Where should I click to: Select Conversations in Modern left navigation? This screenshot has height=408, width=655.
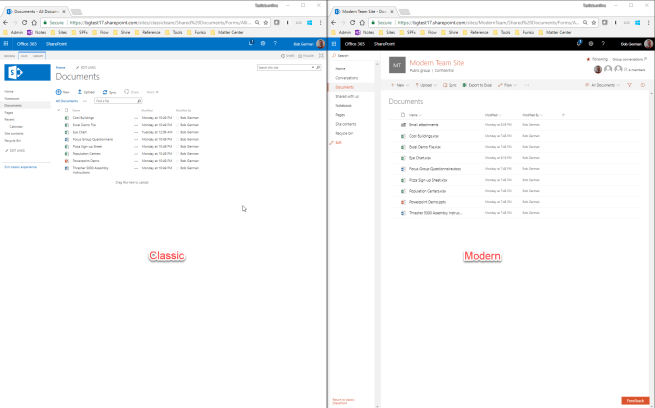[346, 78]
